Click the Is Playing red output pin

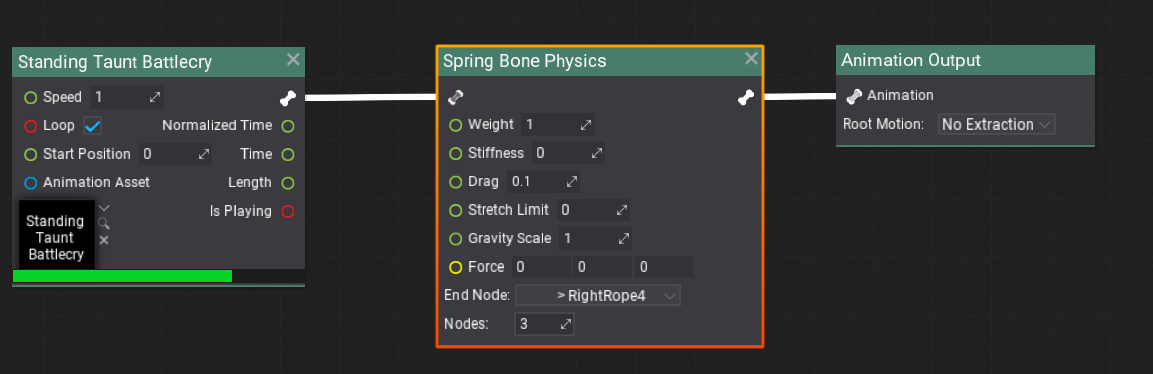[x=288, y=212]
